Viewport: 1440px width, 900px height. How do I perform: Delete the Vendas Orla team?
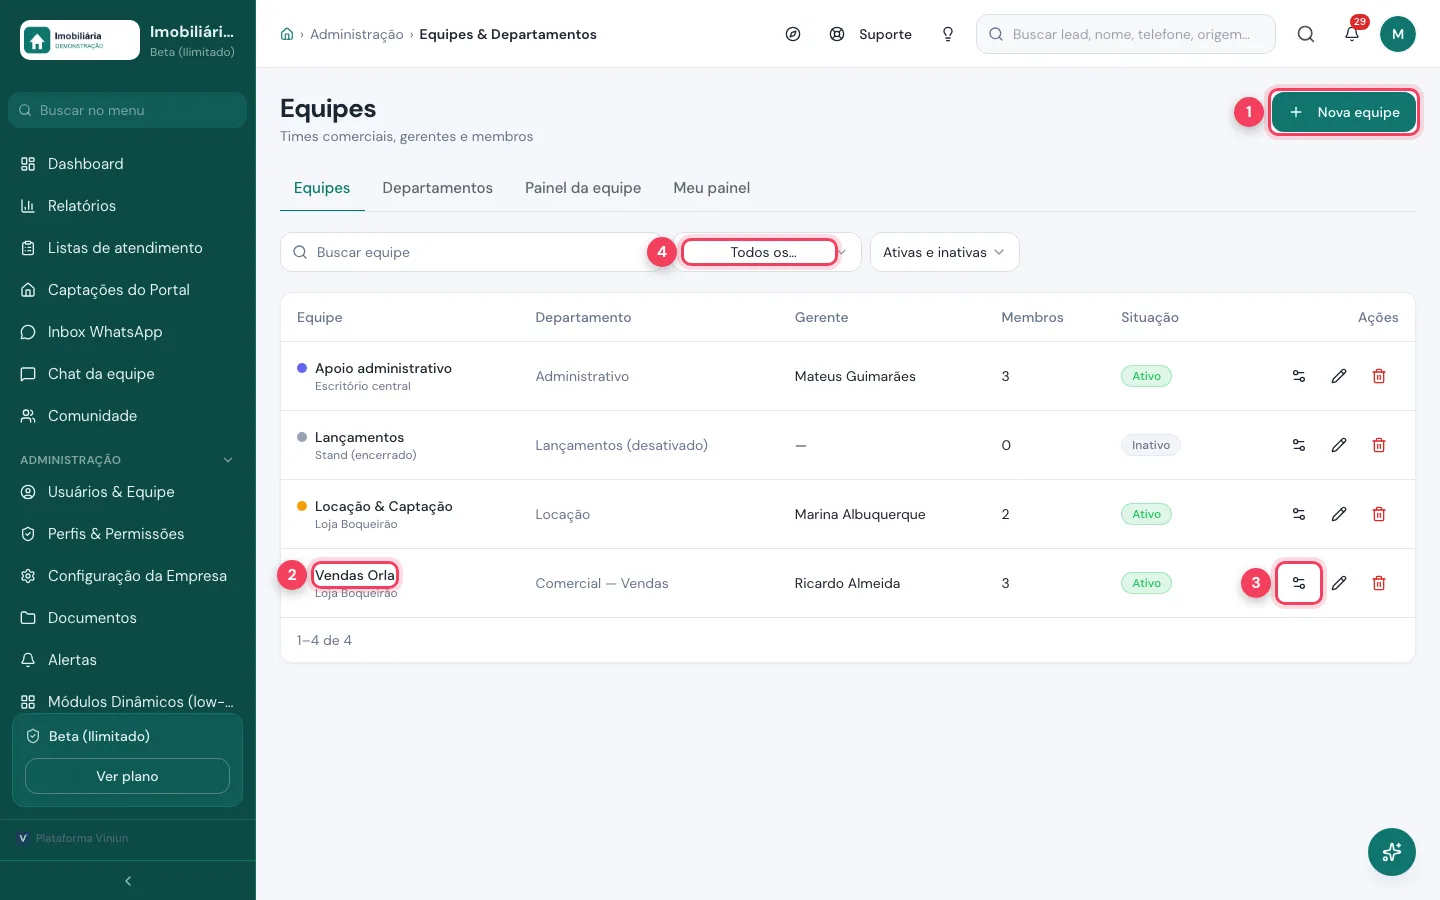click(1379, 583)
